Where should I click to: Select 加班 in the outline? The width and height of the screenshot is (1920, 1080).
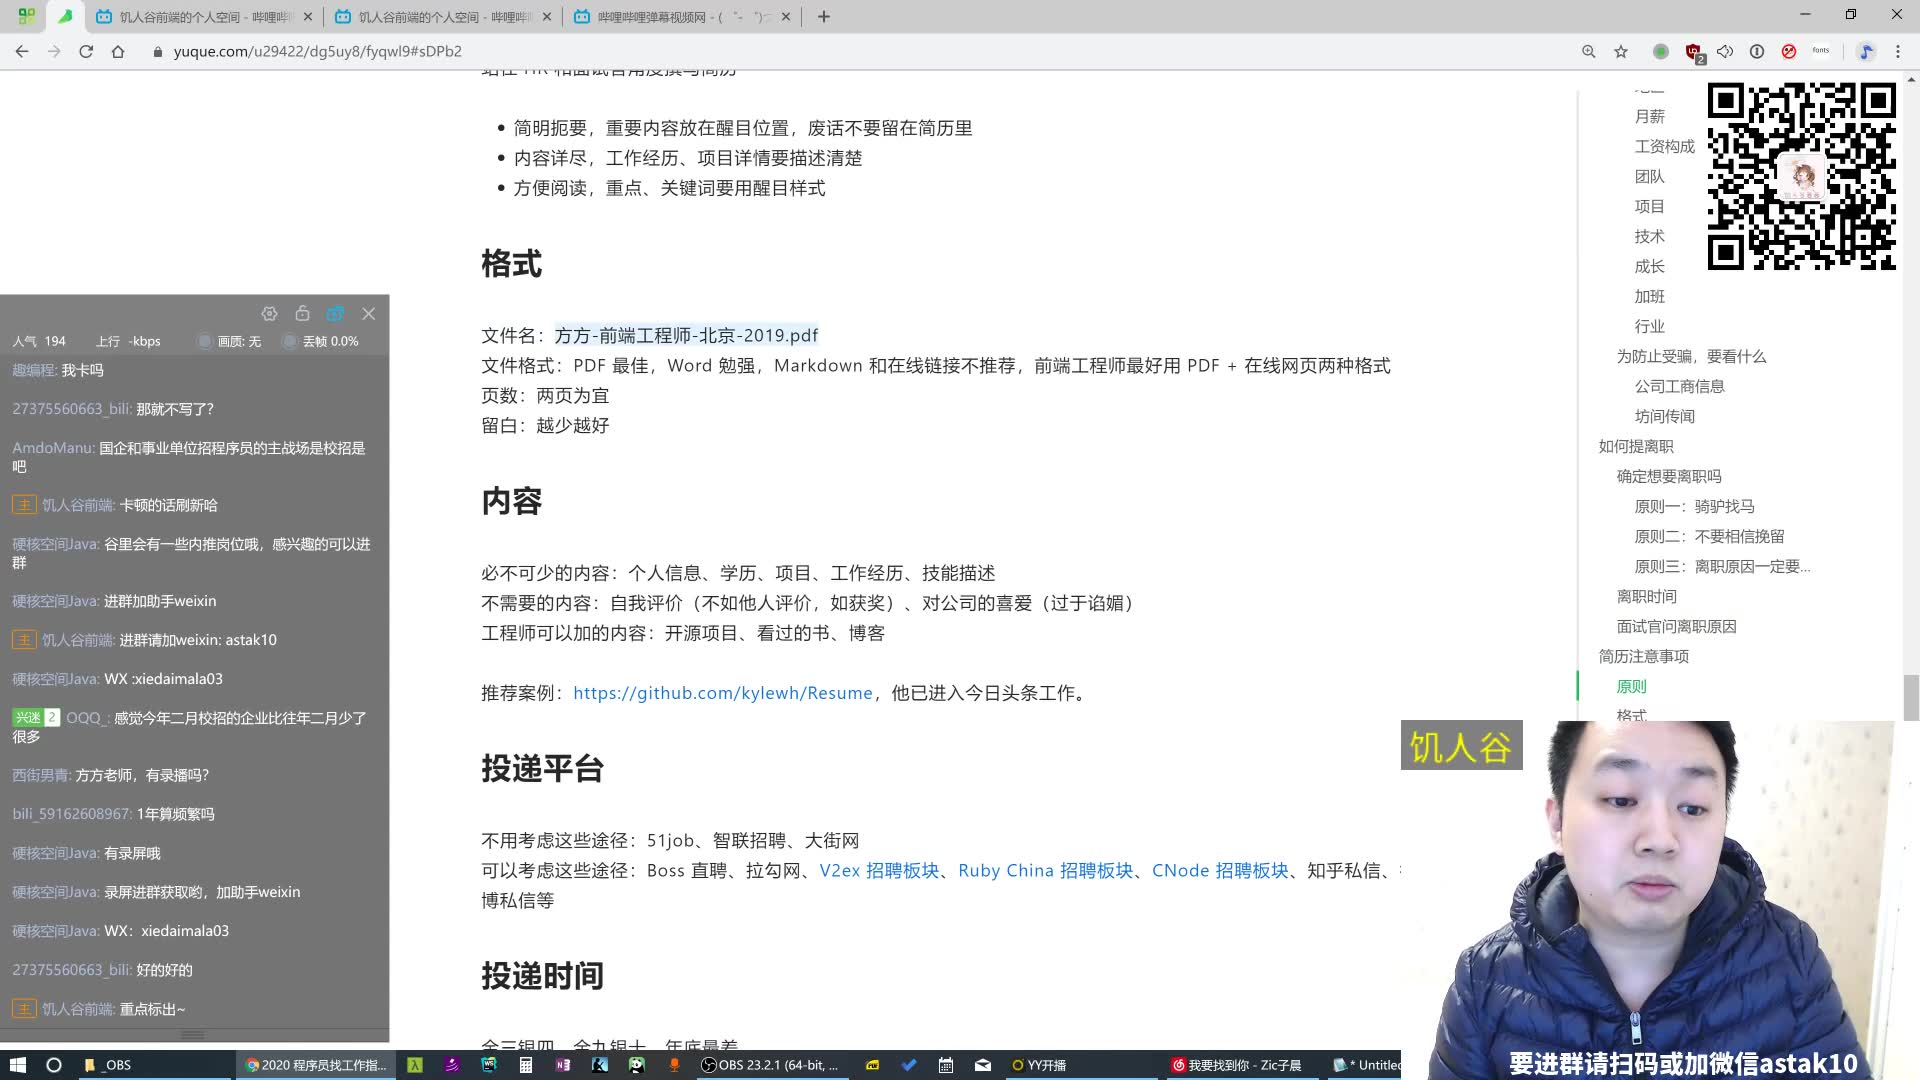[x=1650, y=297]
